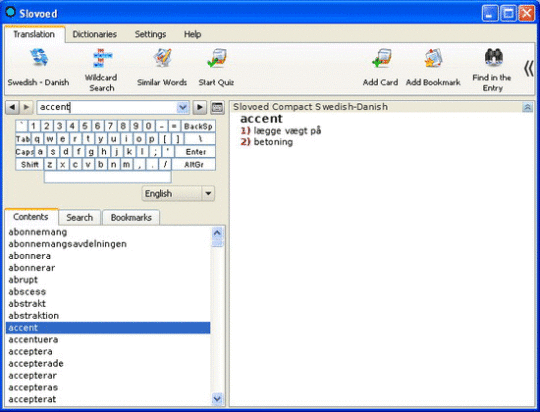Toggle the AltGr key on virtual keyboard
The height and width of the screenshot is (412, 540).
coord(194,165)
